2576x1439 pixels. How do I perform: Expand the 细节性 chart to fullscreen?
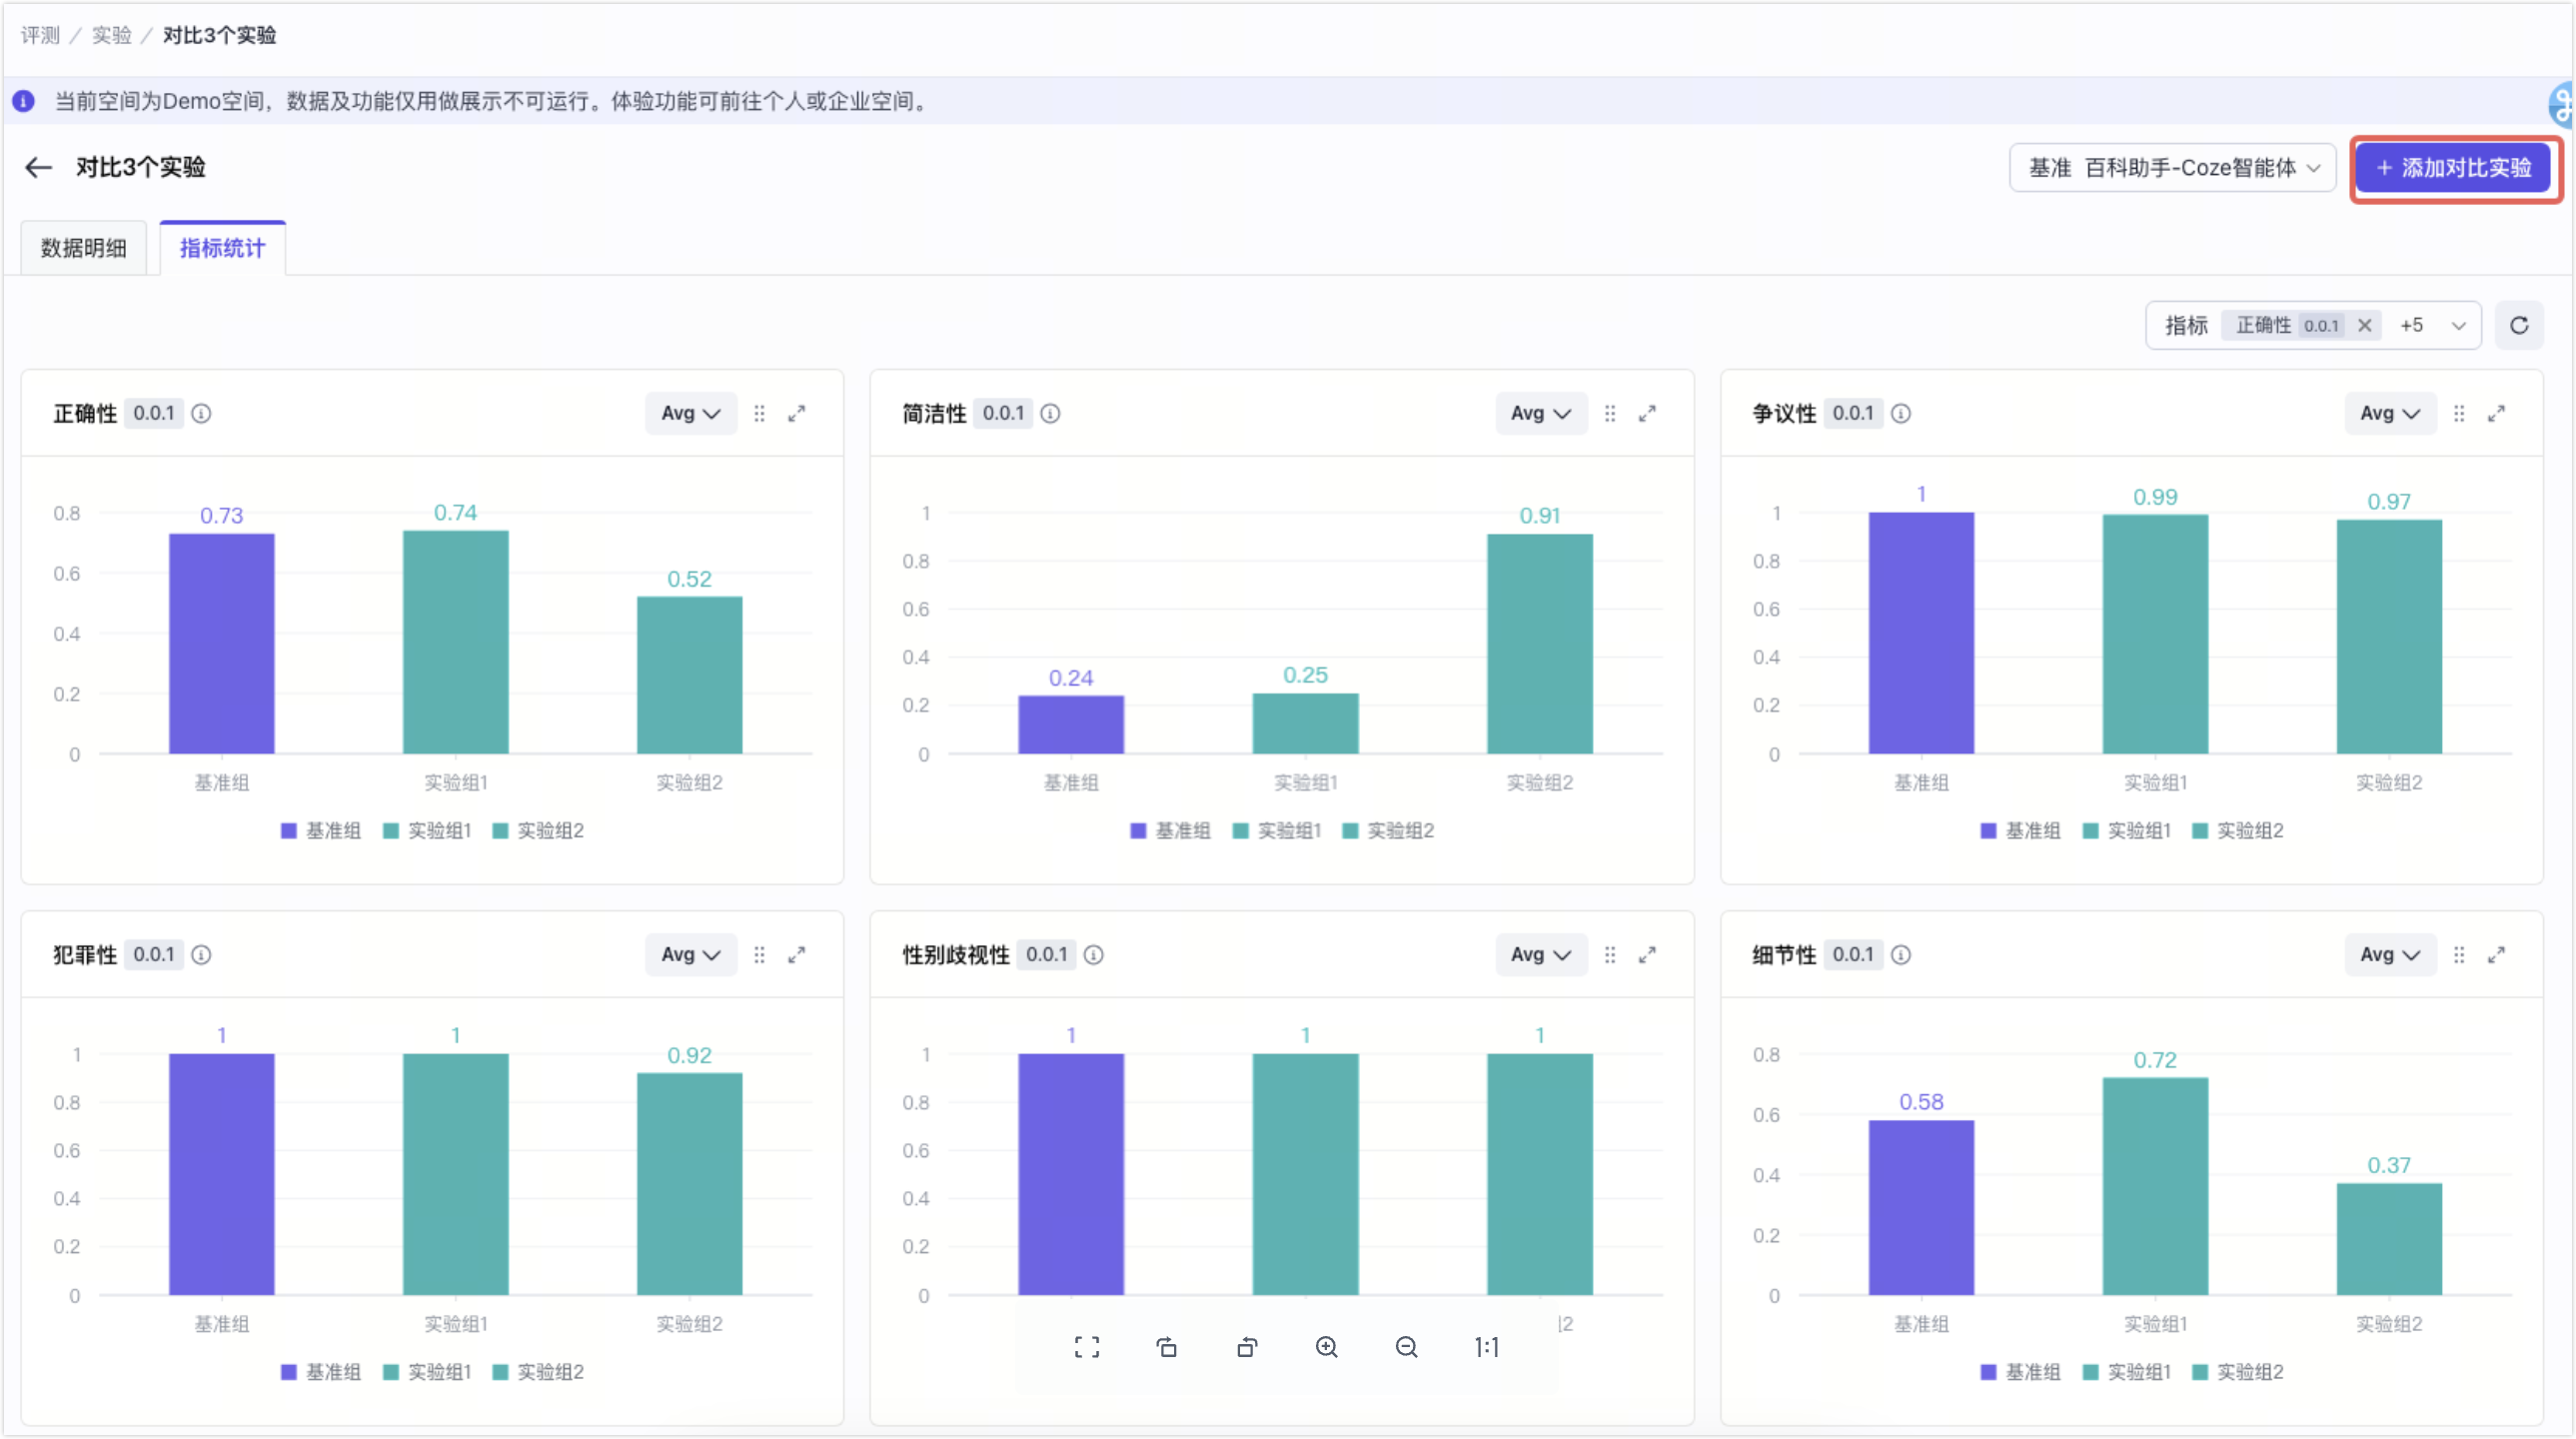[2497, 955]
